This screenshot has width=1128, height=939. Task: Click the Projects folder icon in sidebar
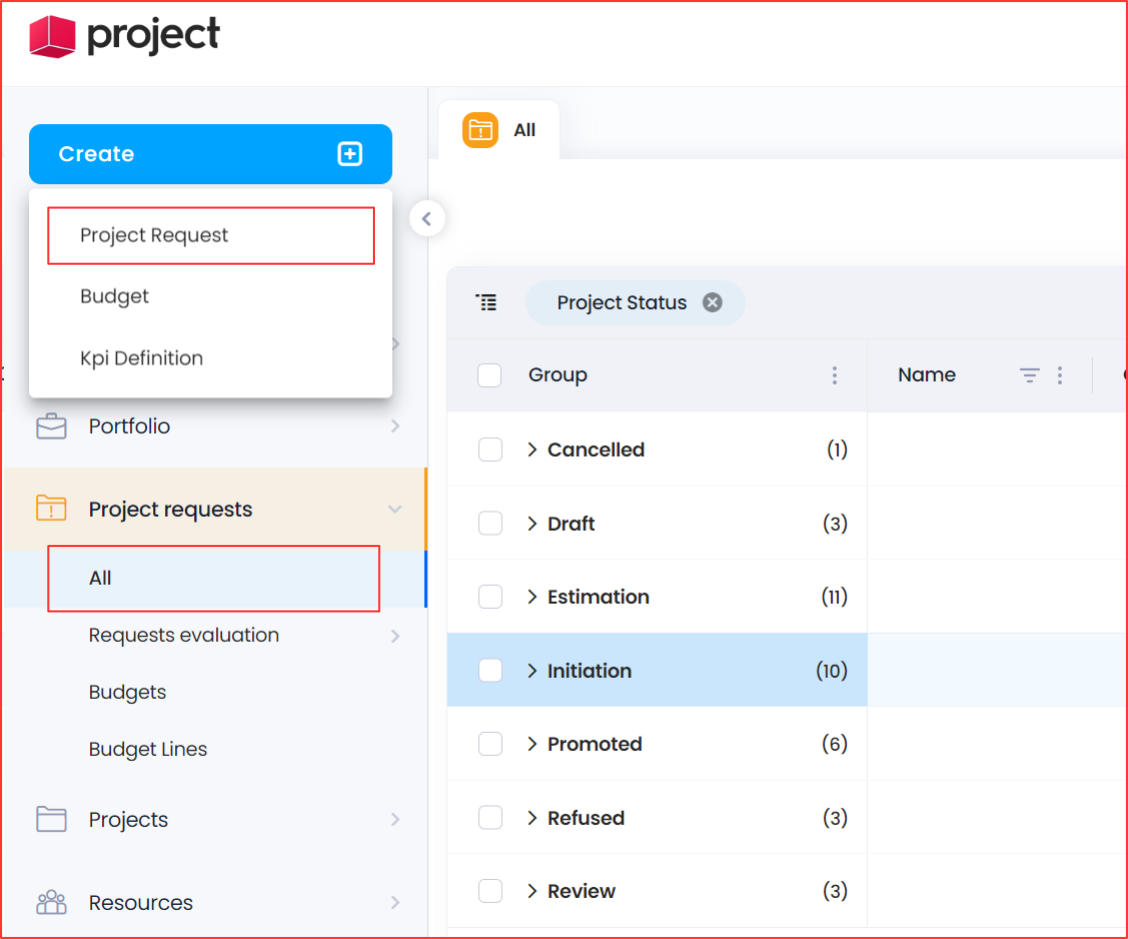(x=51, y=820)
